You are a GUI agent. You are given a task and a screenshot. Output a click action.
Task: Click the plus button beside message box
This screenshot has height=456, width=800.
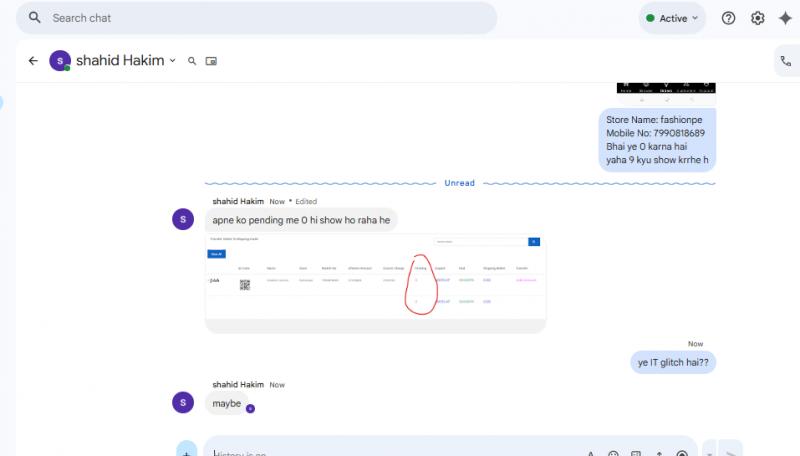(187, 451)
